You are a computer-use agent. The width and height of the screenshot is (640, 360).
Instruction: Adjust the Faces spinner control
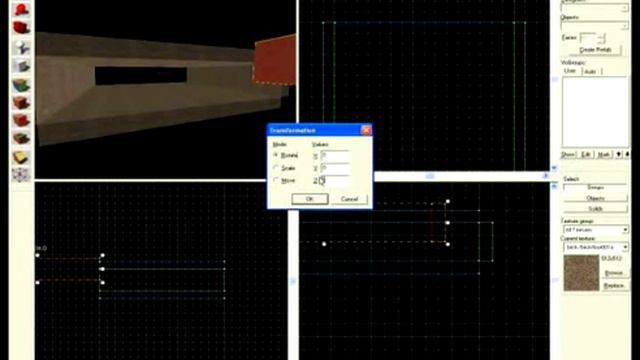(601, 38)
